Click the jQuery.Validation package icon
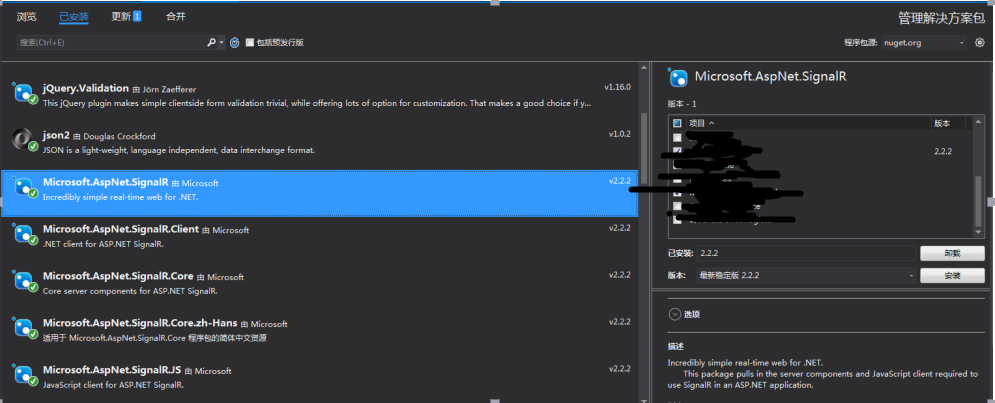This screenshot has width=995, height=403. coord(24,93)
